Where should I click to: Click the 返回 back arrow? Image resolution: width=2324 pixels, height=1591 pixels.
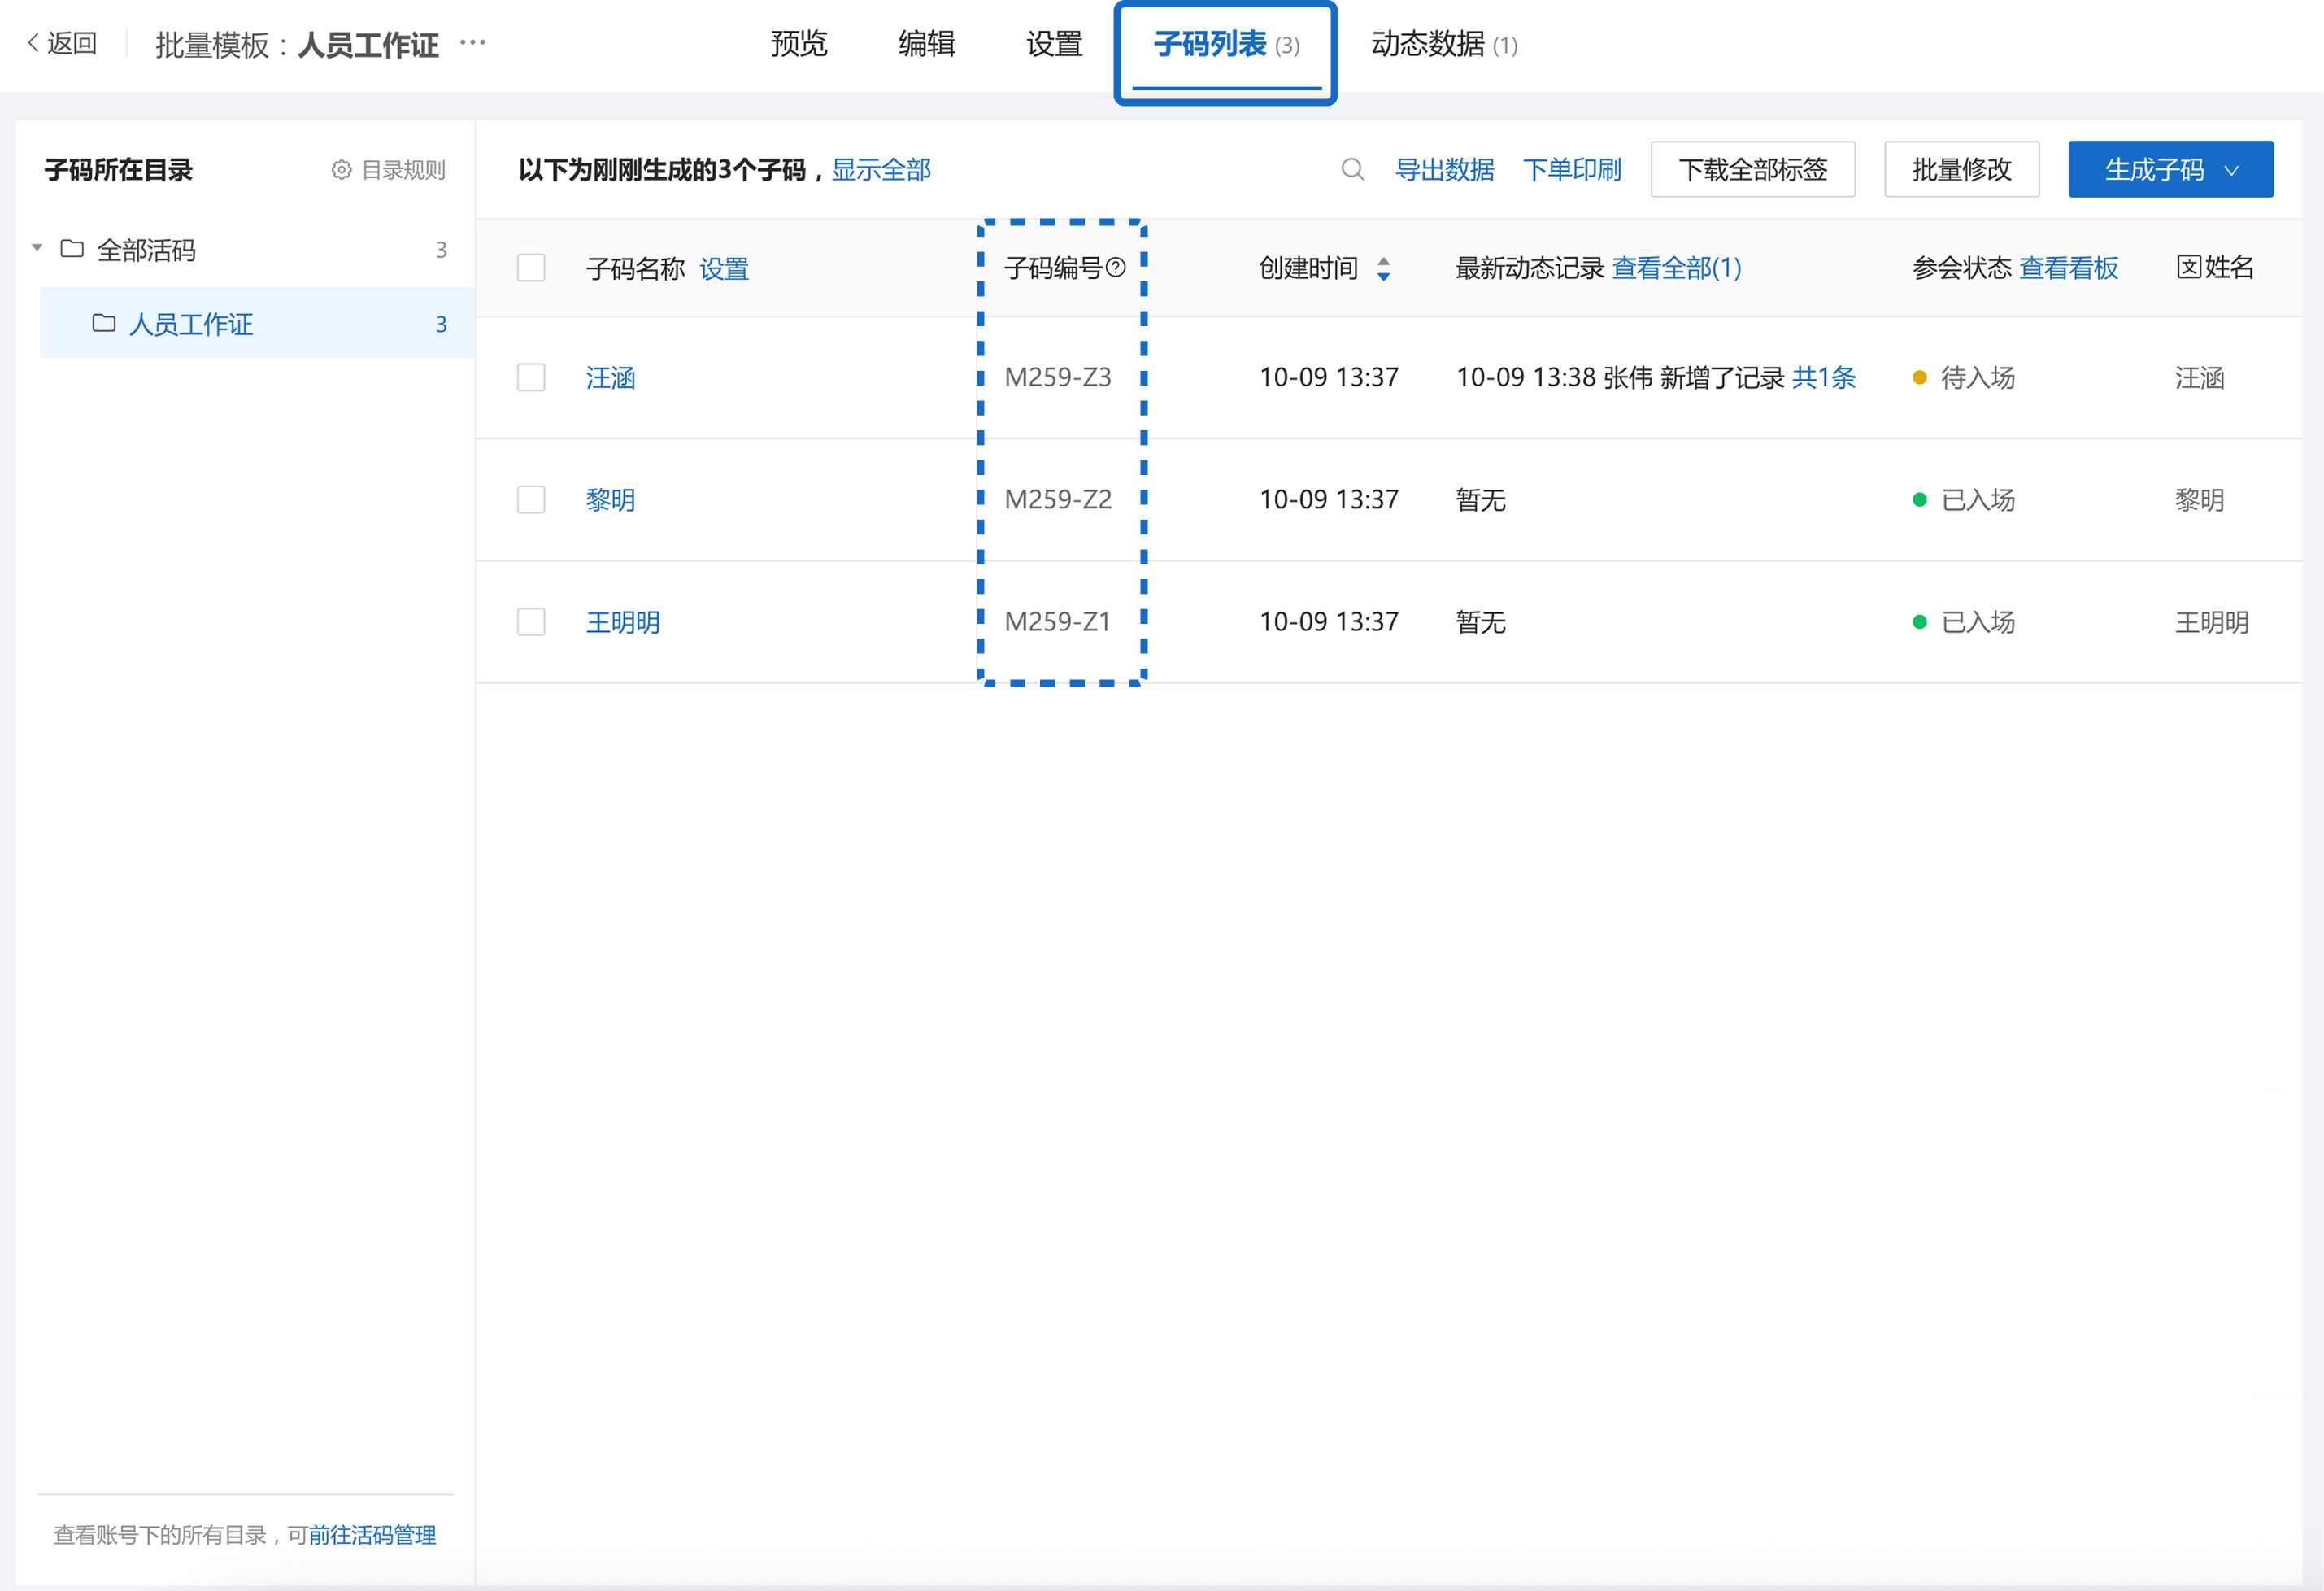pyautogui.click(x=34, y=43)
